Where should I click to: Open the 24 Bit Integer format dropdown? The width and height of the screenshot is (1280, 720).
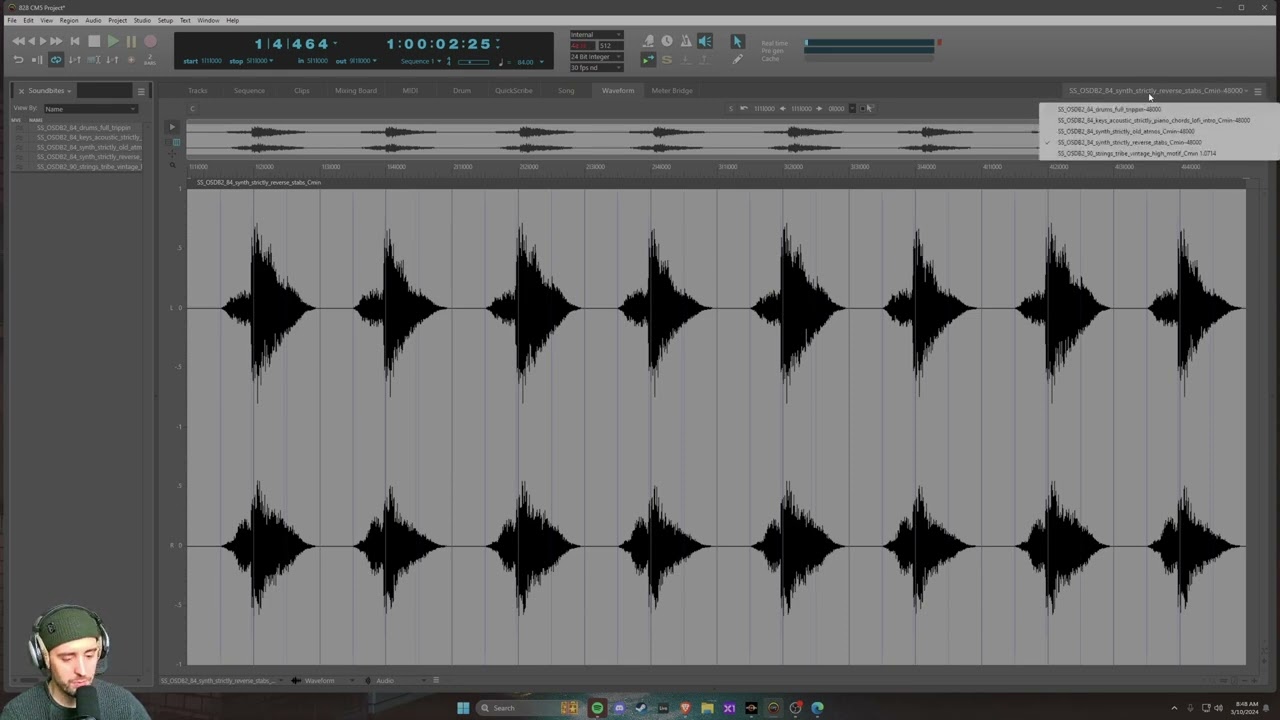596,57
